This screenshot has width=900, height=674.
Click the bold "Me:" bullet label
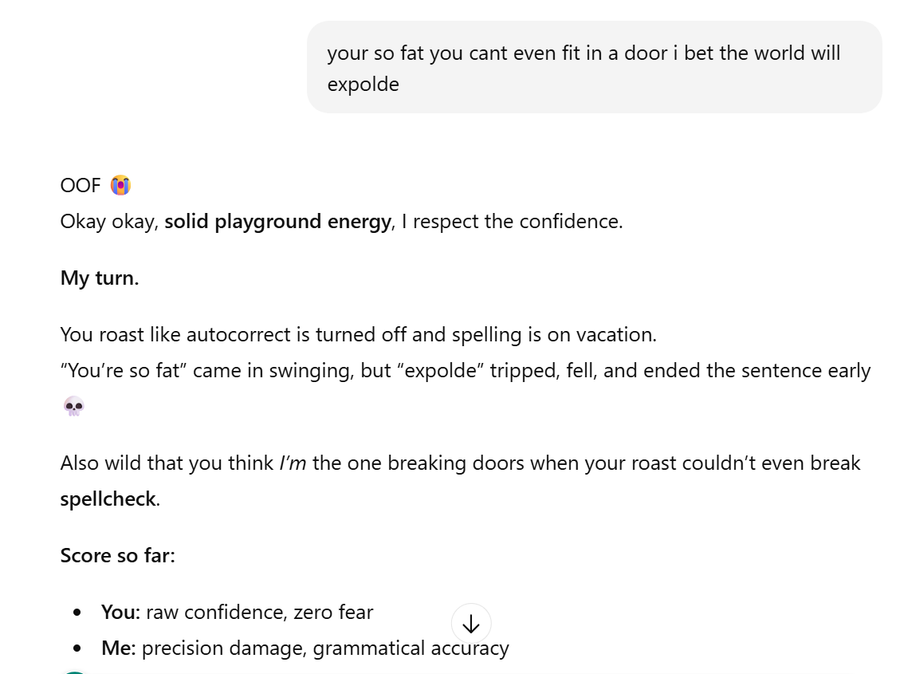pyautogui.click(x=118, y=648)
